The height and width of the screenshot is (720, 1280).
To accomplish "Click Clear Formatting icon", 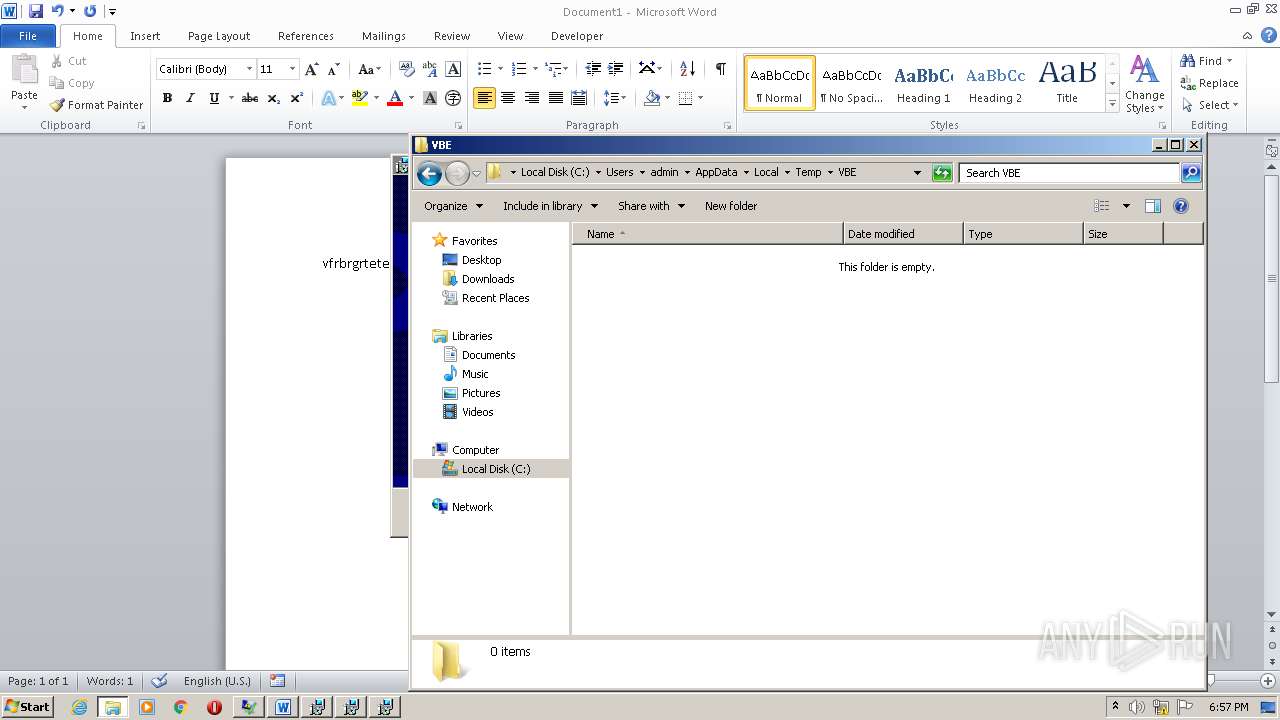I will (x=406, y=69).
